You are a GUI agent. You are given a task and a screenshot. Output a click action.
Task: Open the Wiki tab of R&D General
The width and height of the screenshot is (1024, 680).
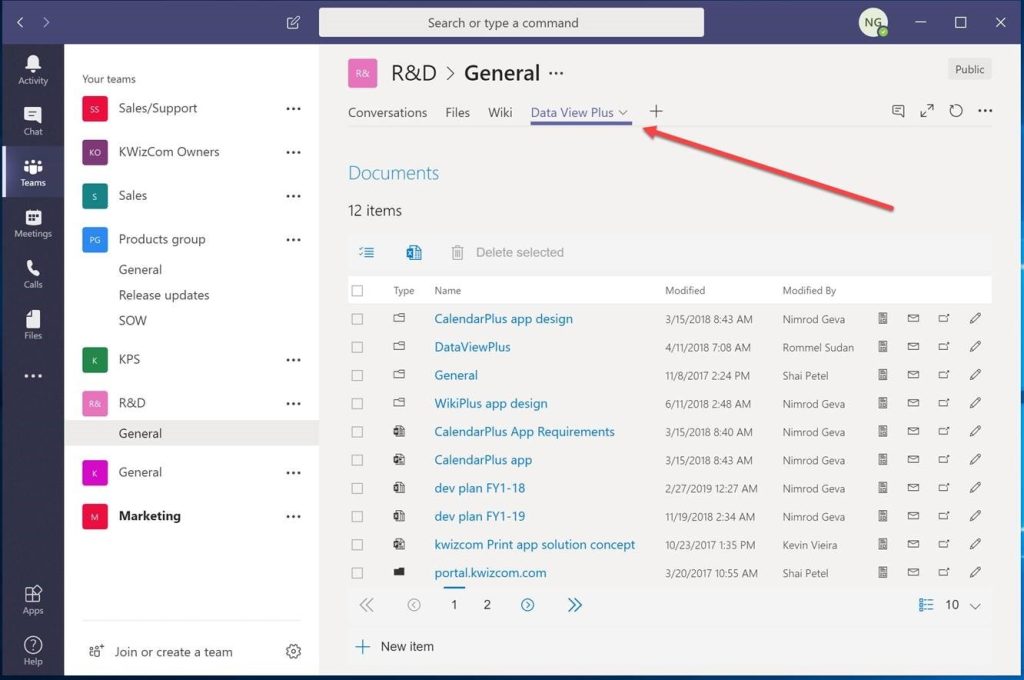pyautogui.click(x=500, y=112)
